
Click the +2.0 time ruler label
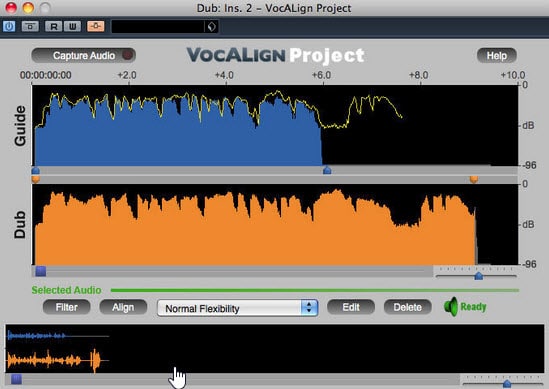[127, 75]
